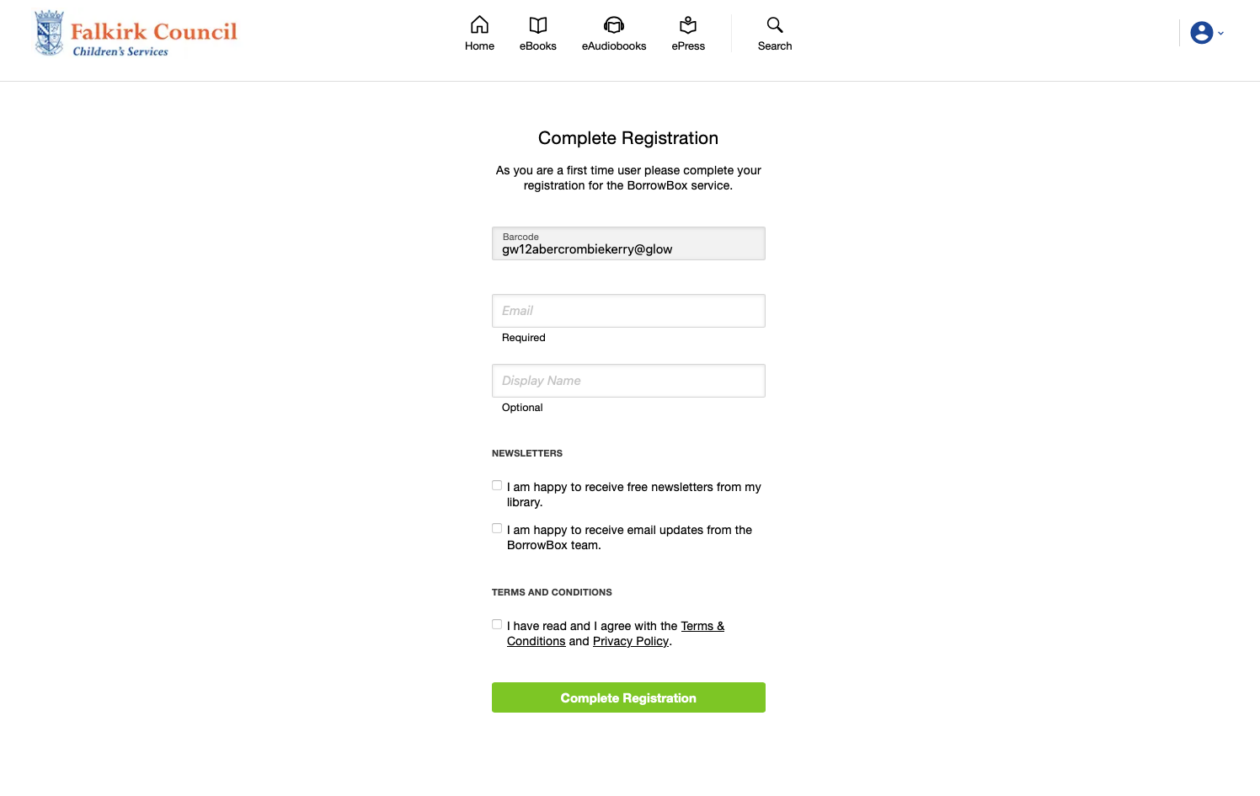Image resolution: width=1260 pixels, height=796 pixels.
Task: Click the Barcode field
Action: point(628,244)
